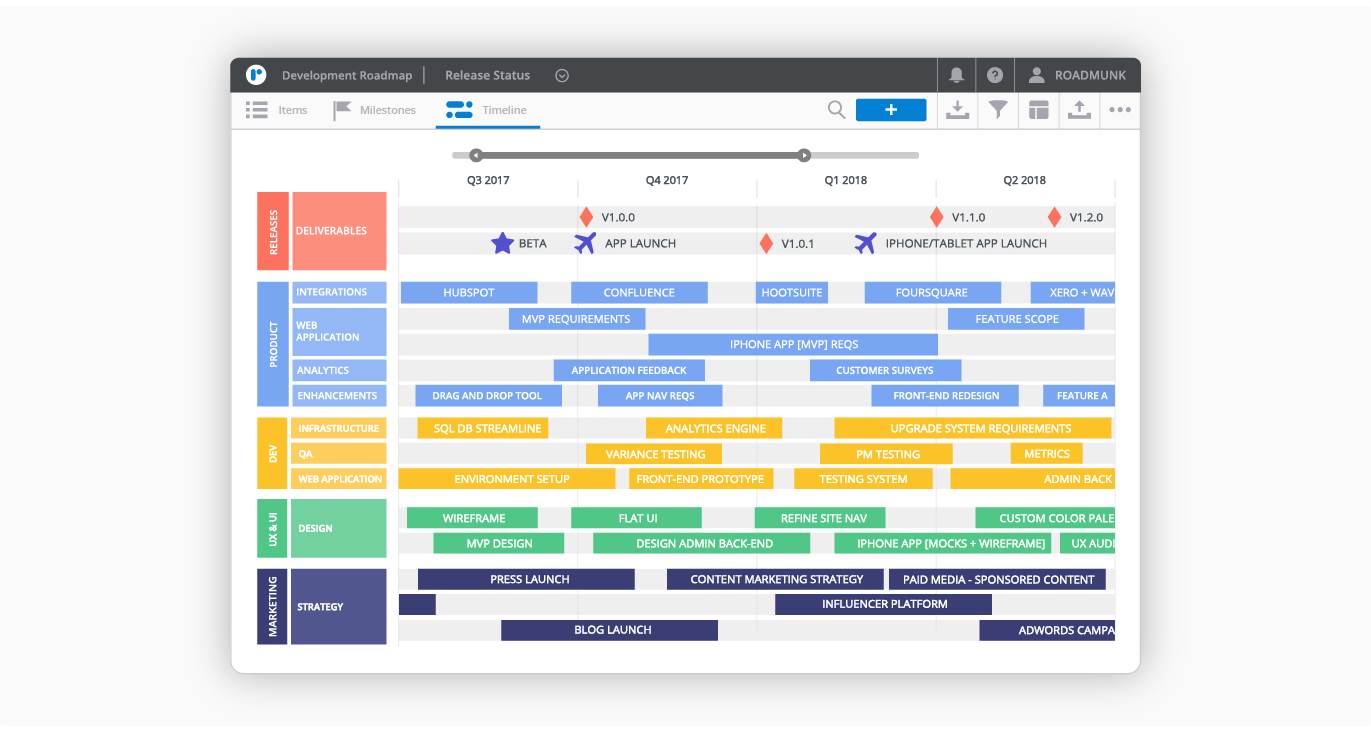The image size is (1371, 733).
Task: Select the V1.0.1 diamond milestone
Action: click(766, 243)
